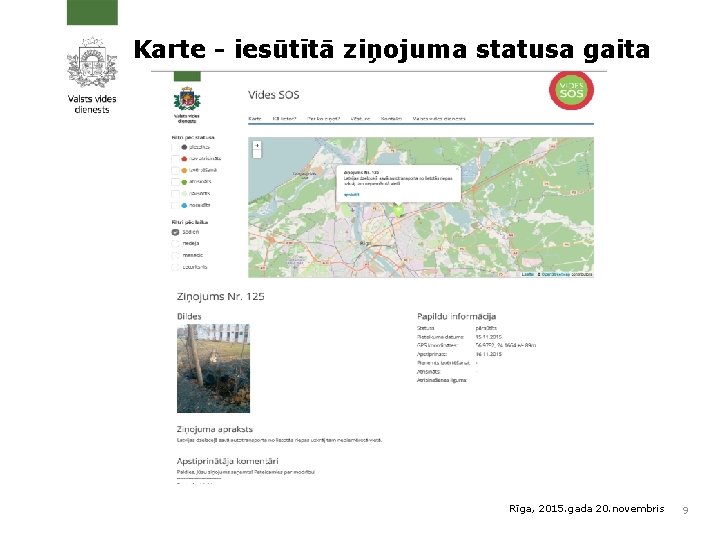Select the 'mēnesis' time filter
This screenshot has height=540, width=720.
[175, 255]
